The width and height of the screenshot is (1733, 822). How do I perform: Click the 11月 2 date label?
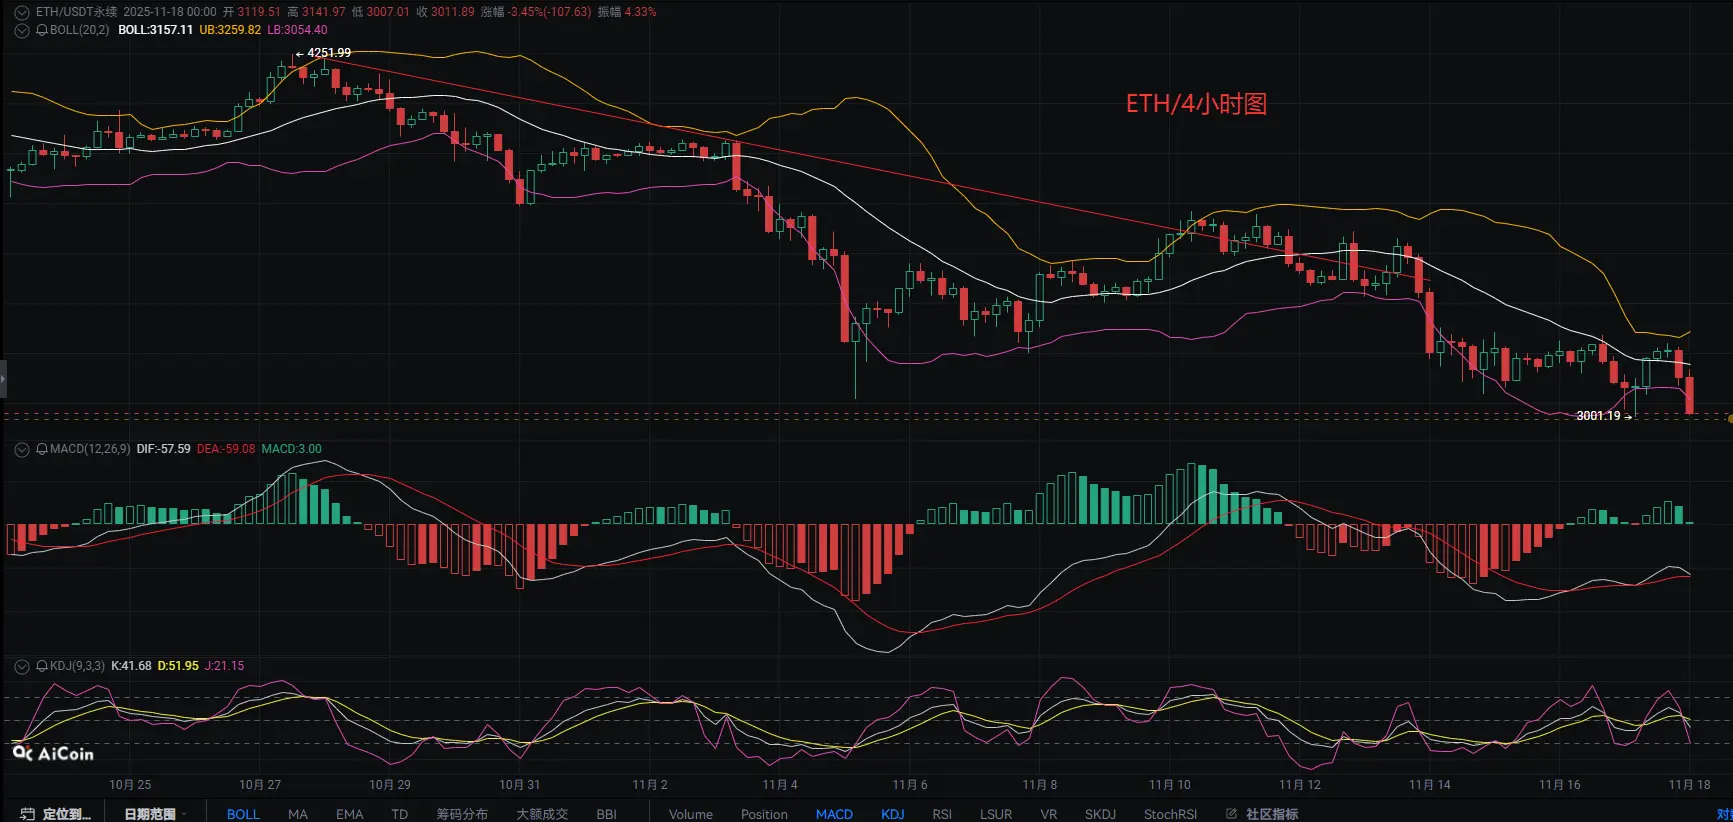(650, 785)
